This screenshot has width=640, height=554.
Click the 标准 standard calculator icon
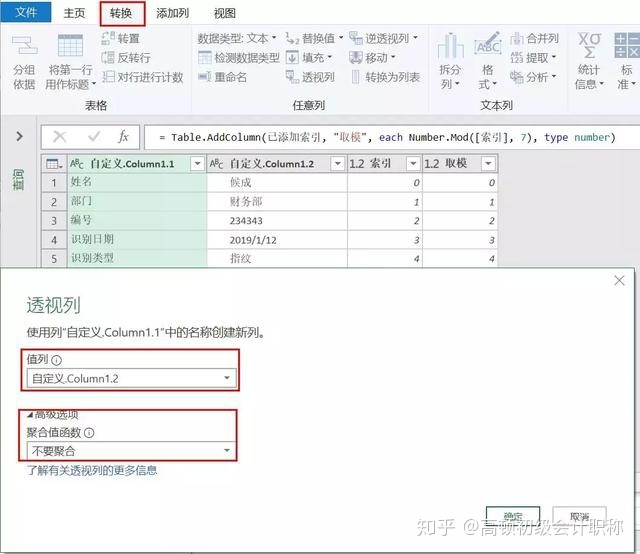tap(627, 45)
